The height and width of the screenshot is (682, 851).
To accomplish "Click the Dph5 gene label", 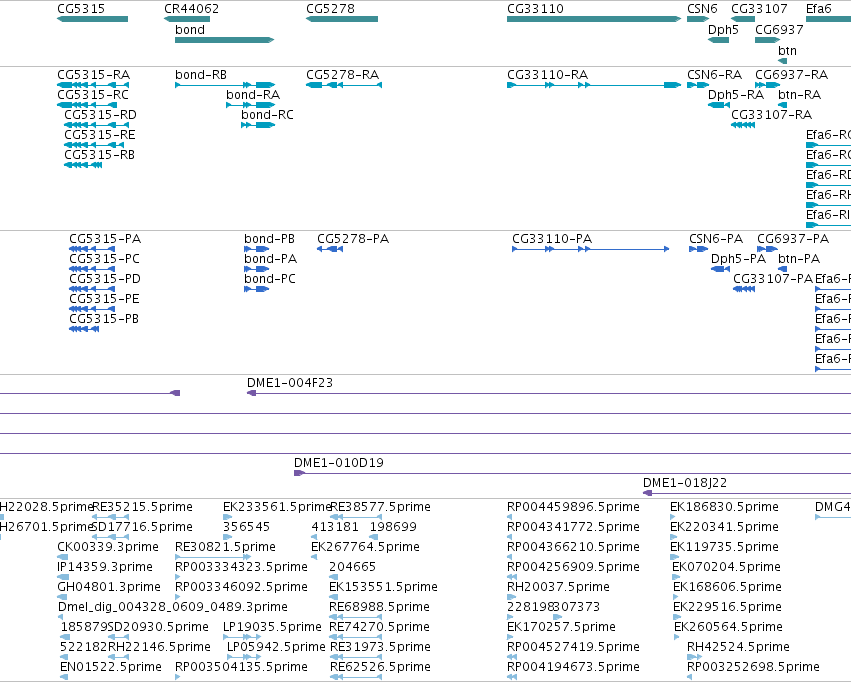I will tap(723, 30).
